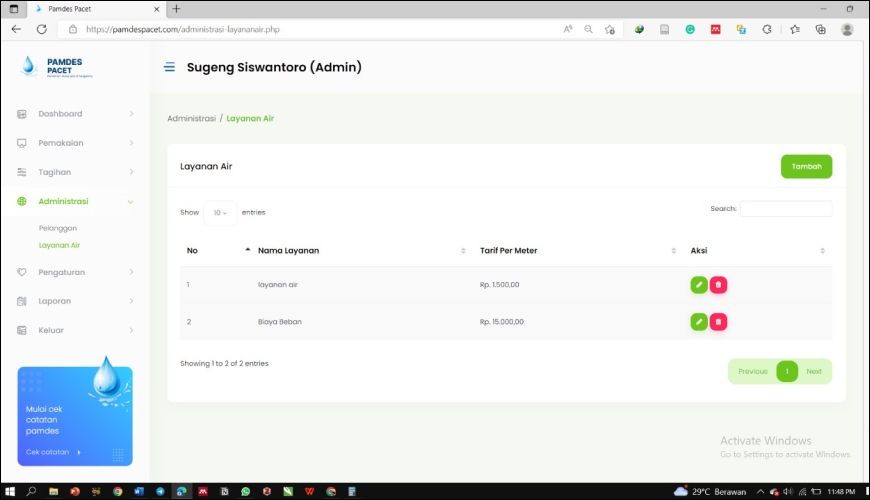This screenshot has height=500, width=870.
Task: Click the green Tambah button
Action: click(x=806, y=167)
